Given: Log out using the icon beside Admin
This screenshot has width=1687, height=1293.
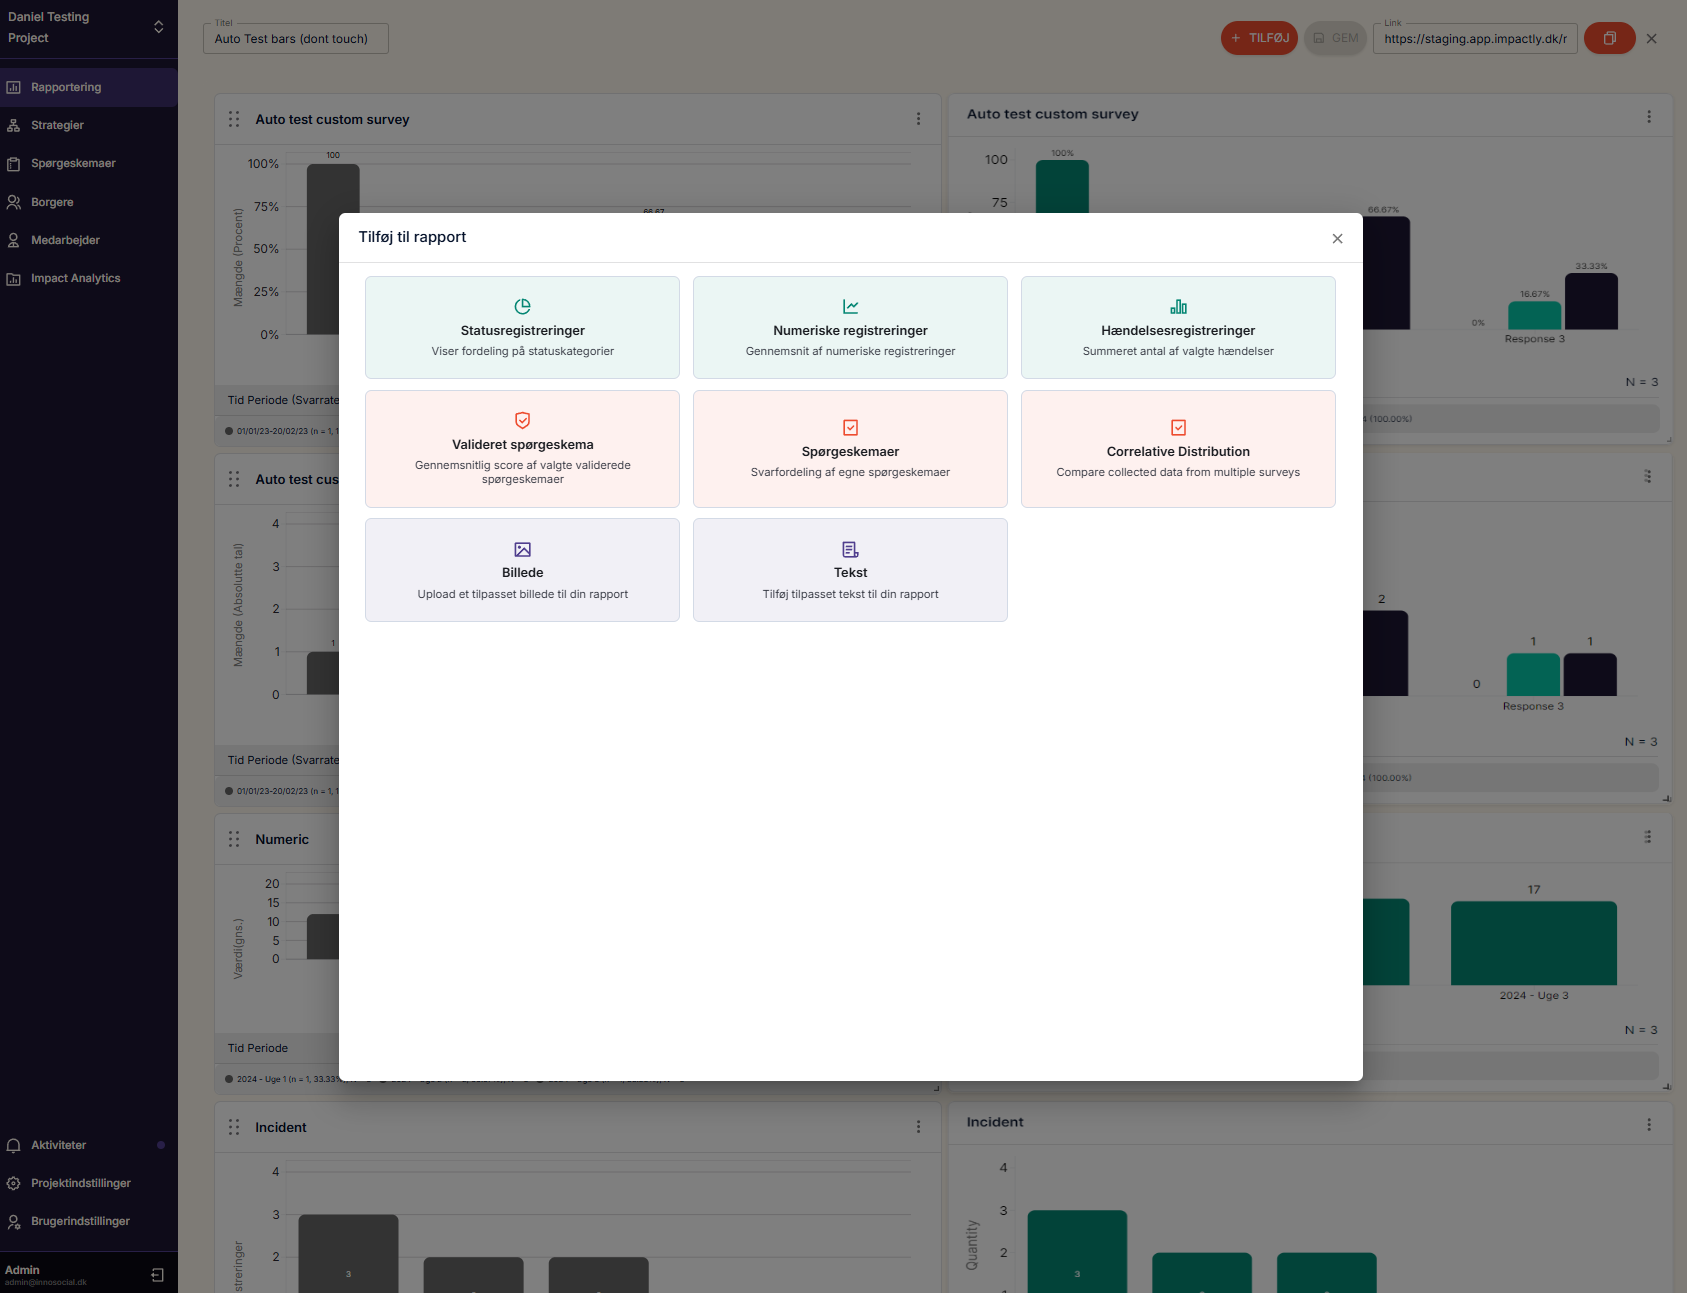Looking at the screenshot, I should [157, 1275].
